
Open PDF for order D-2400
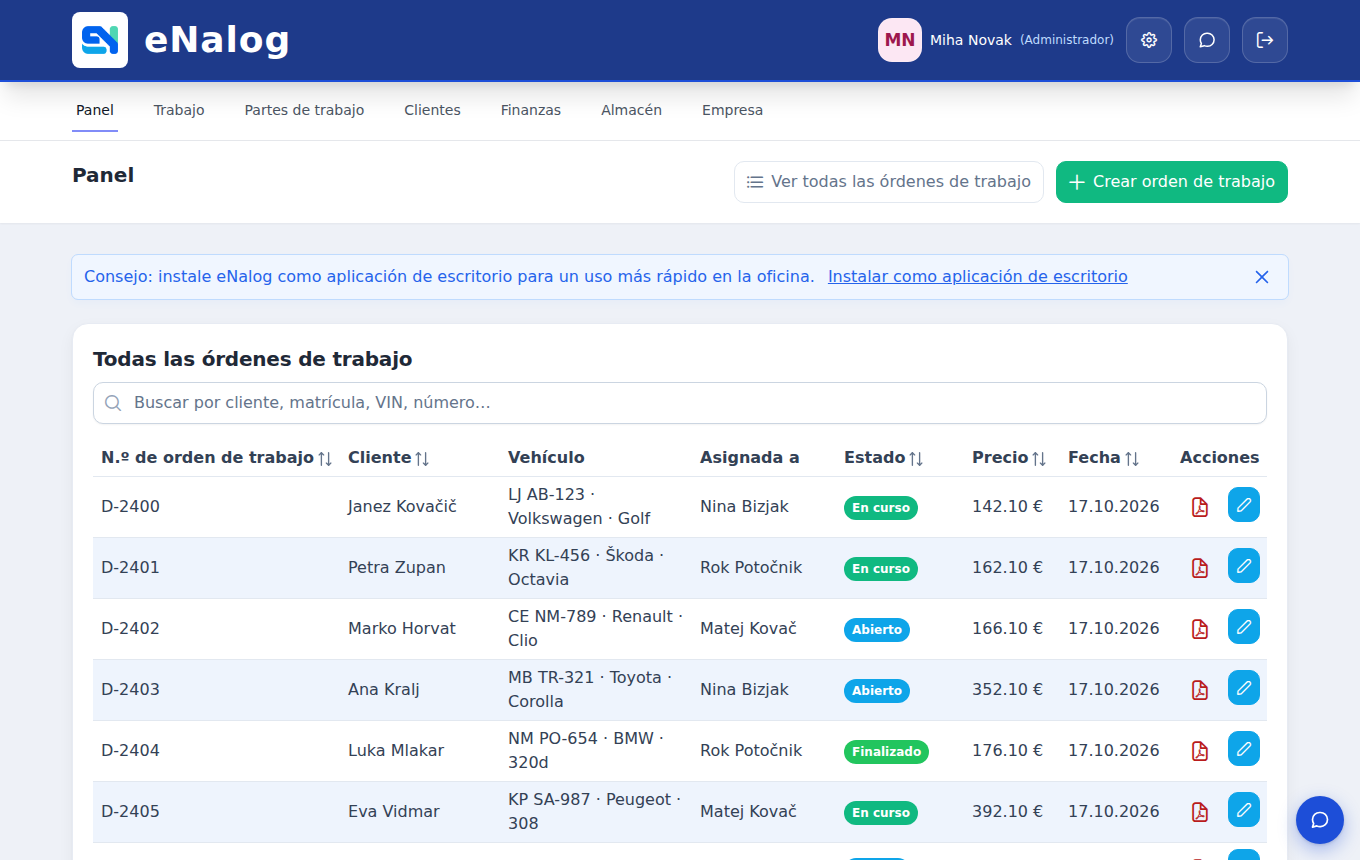pos(1200,507)
